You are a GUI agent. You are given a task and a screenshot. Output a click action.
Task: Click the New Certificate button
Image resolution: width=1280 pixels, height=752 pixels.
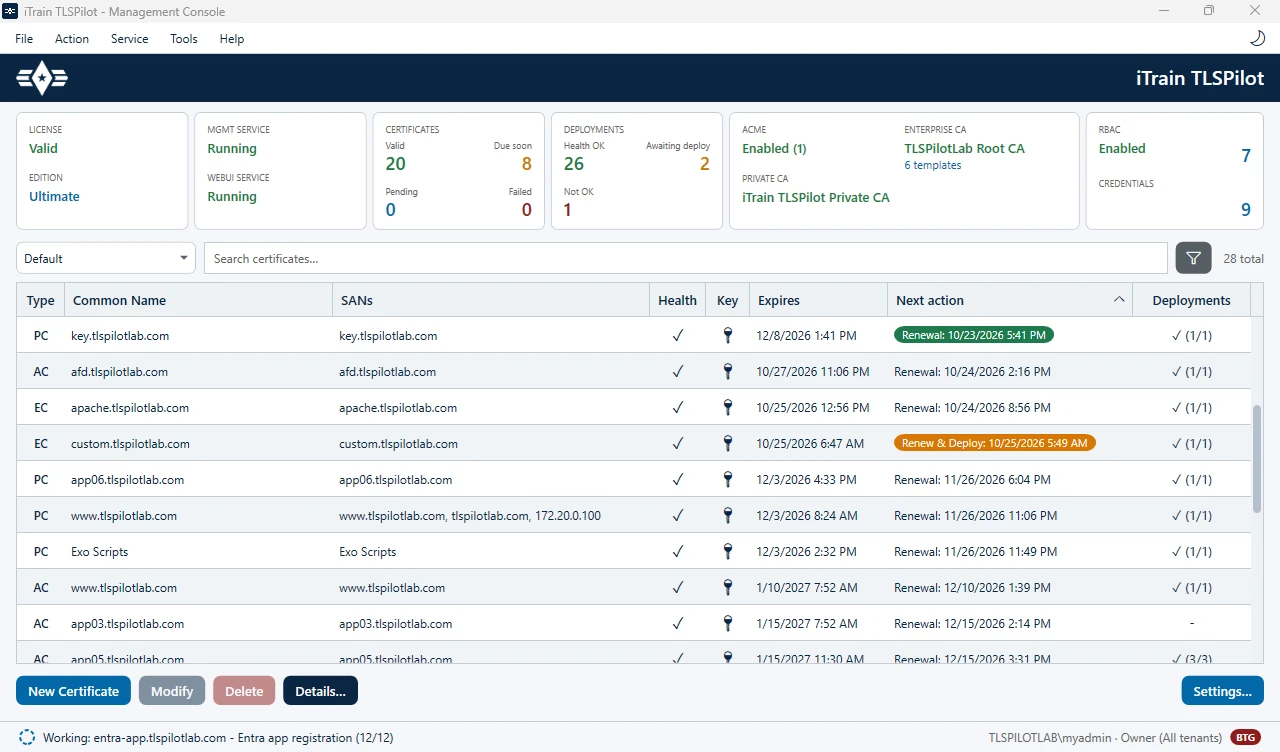coord(73,691)
